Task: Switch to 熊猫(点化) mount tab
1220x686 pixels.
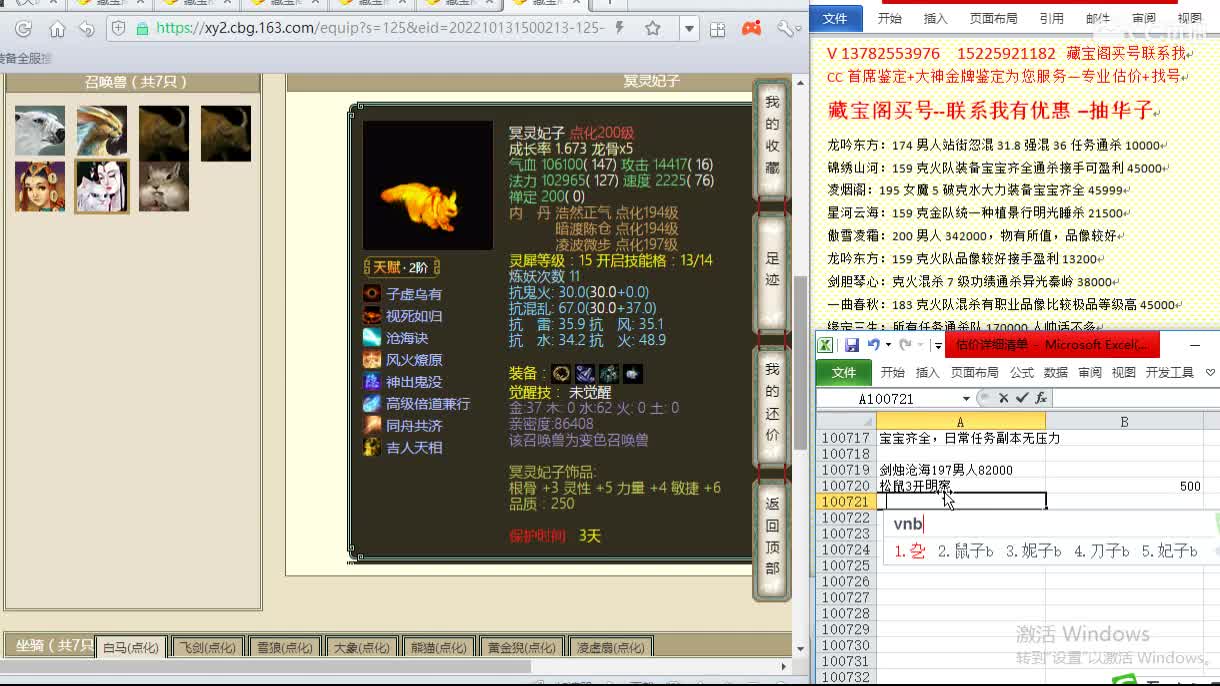Action: [437, 647]
